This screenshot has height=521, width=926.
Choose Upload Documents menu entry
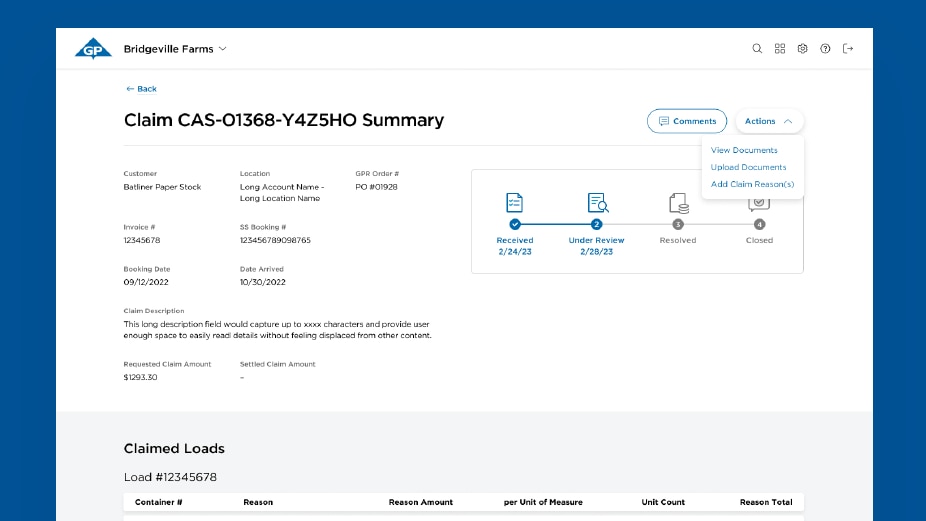pos(748,167)
